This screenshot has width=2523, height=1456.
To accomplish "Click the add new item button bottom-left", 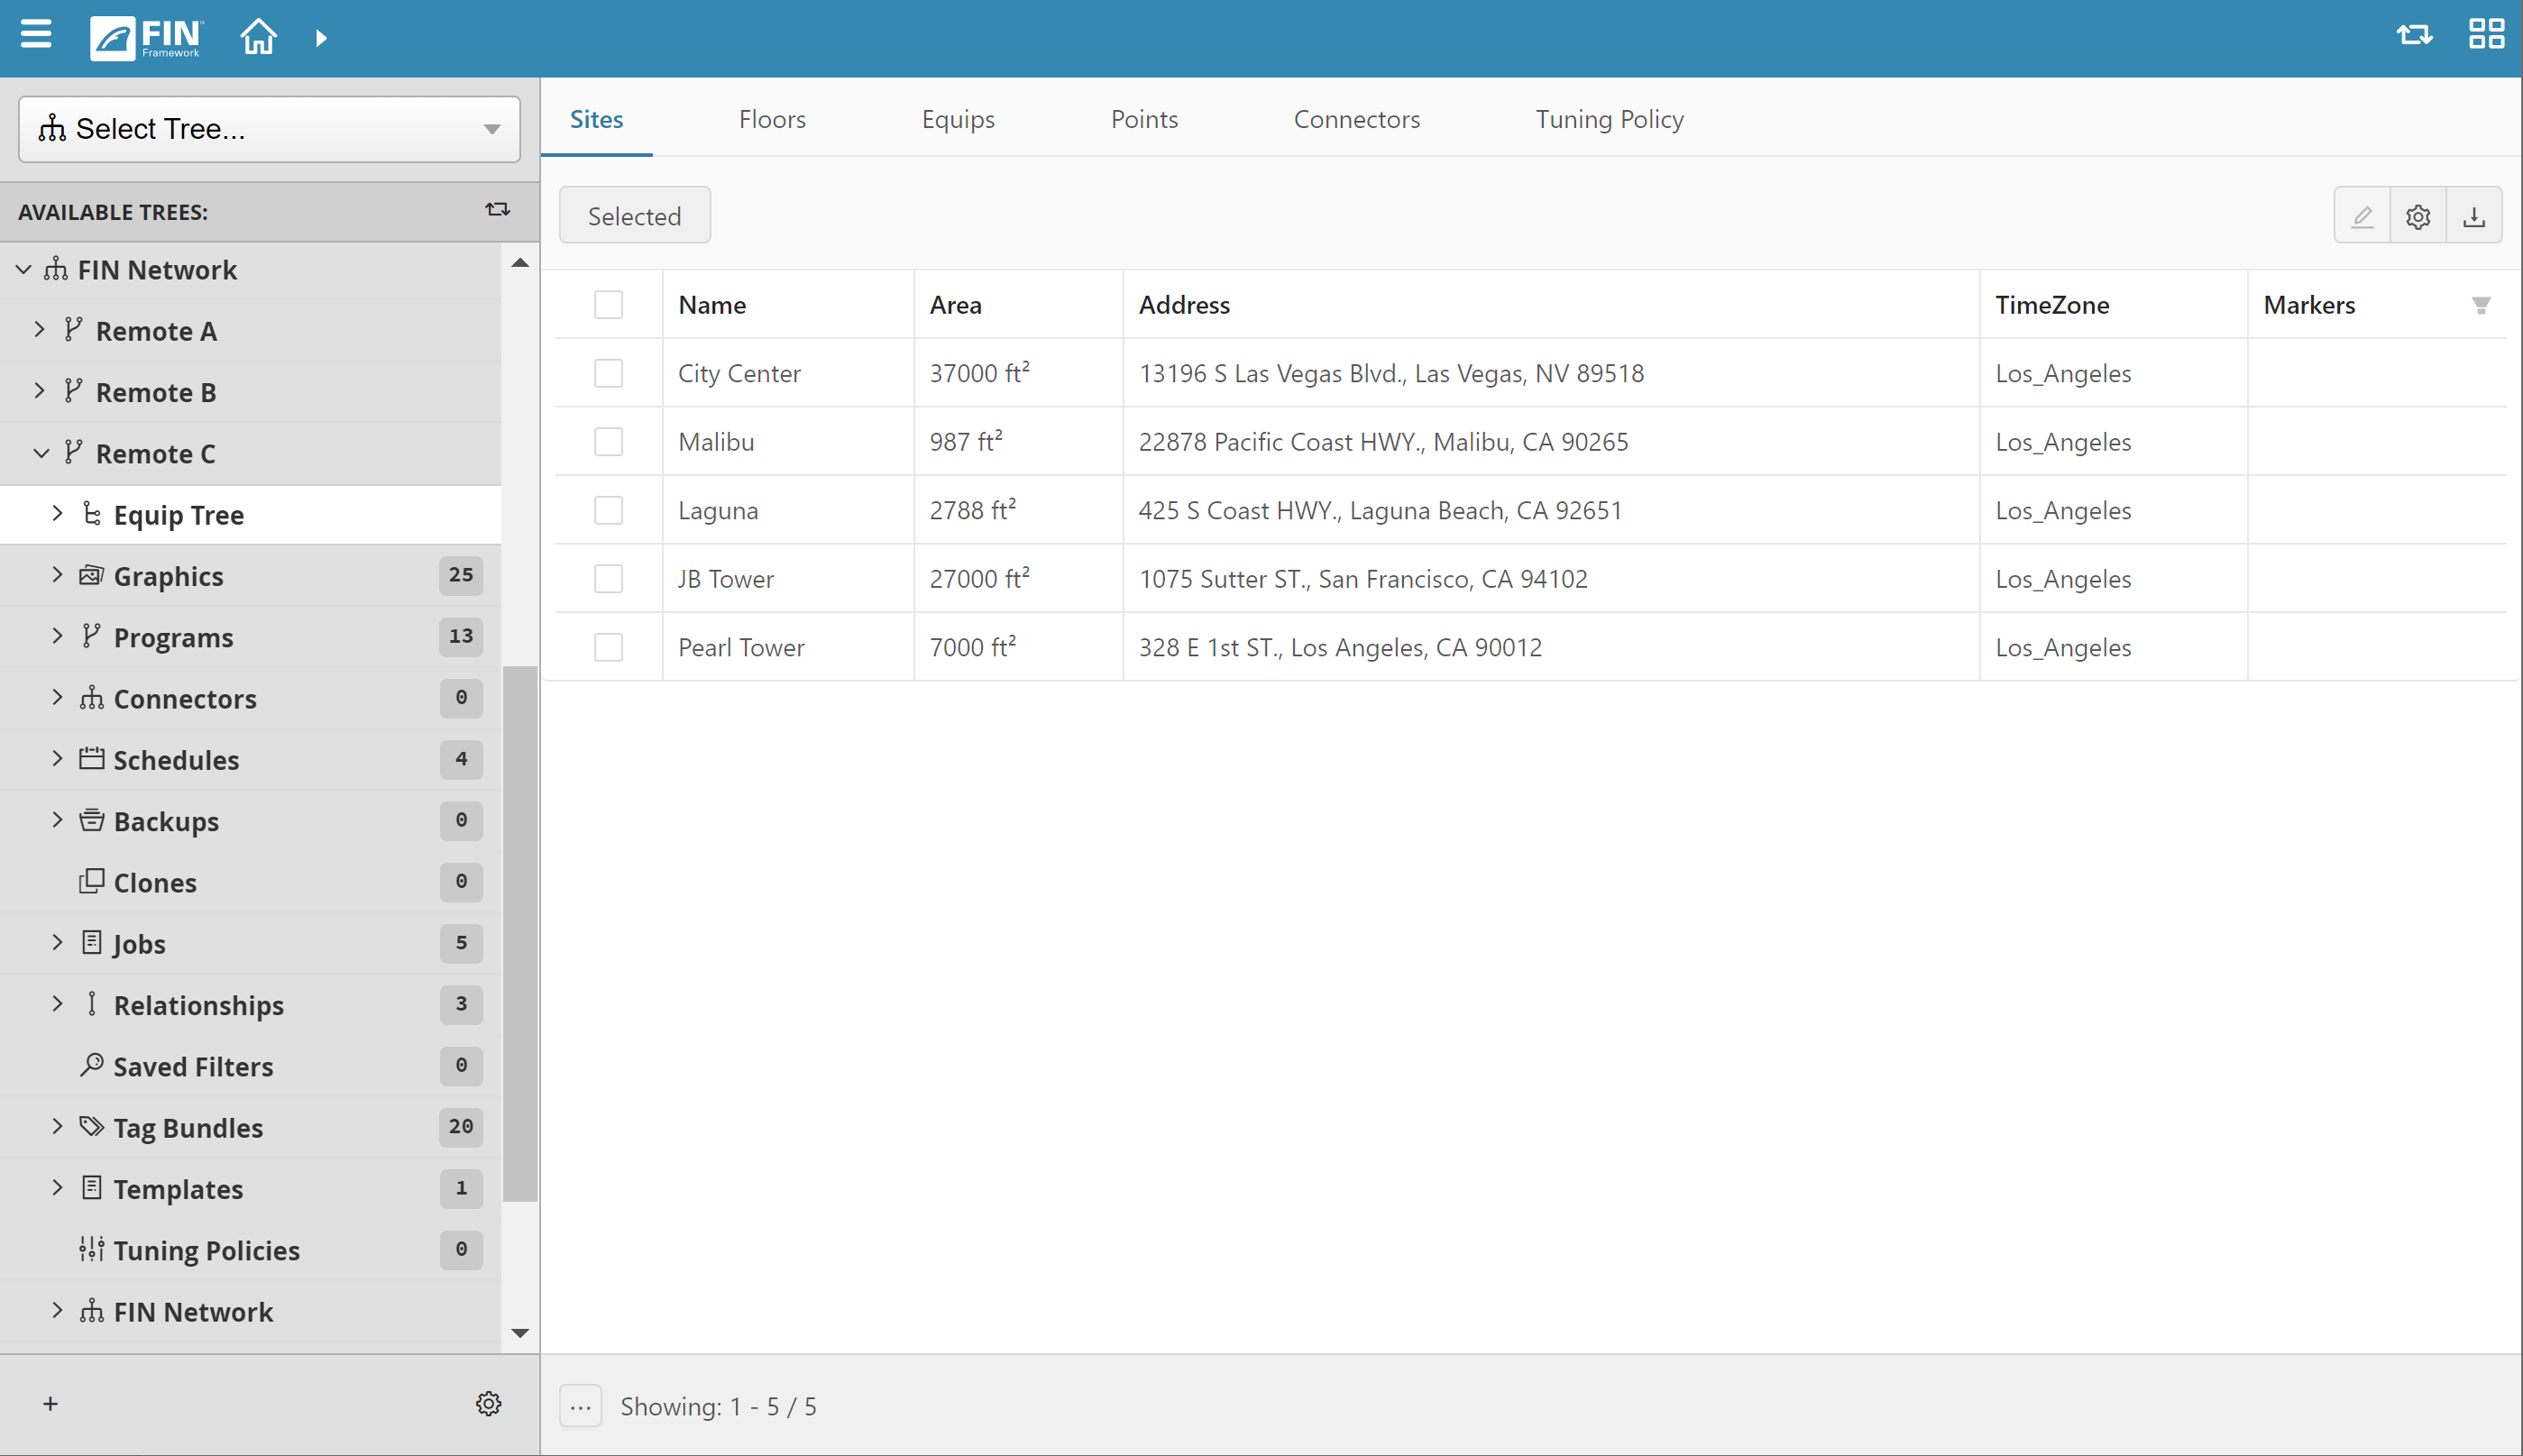I will coord(50,1404).
